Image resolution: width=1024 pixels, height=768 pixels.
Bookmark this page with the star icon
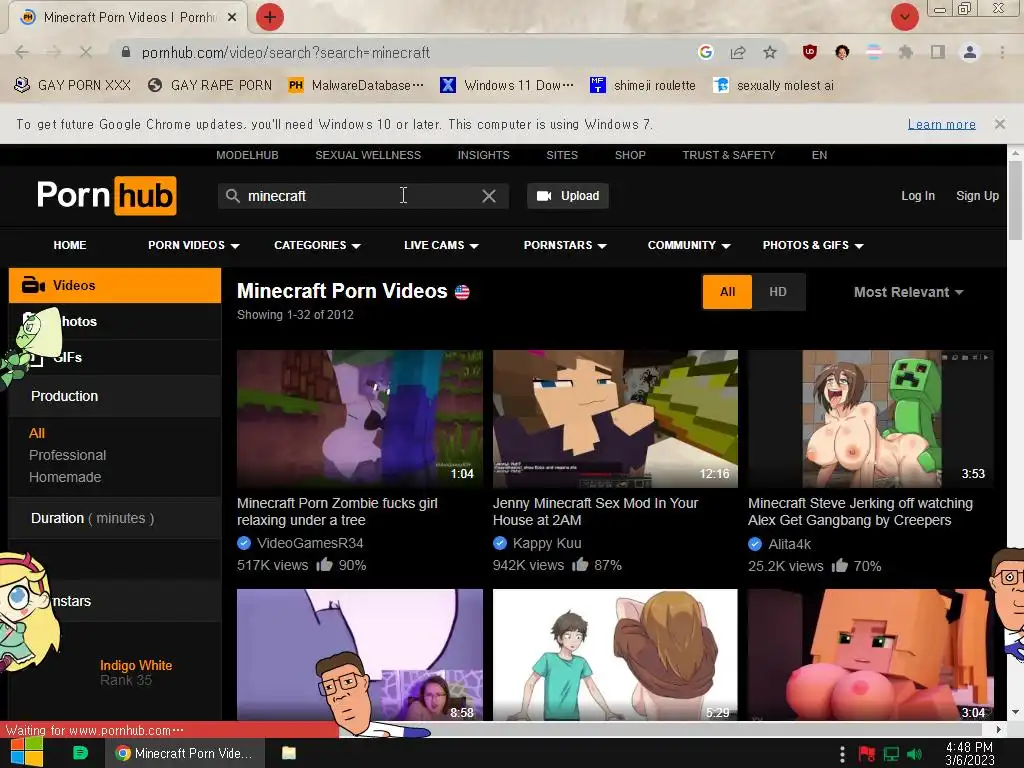coord(770,52)
